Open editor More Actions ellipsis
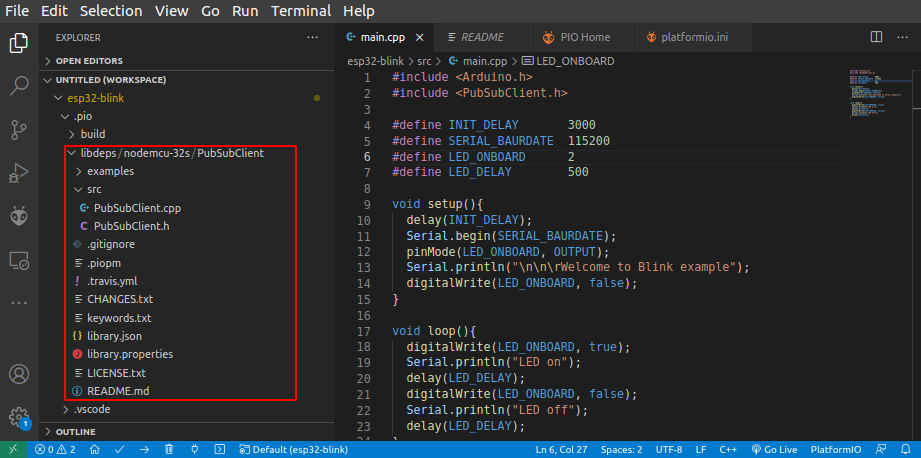Viewport: 921px width, 458px height. pos(902,37)
